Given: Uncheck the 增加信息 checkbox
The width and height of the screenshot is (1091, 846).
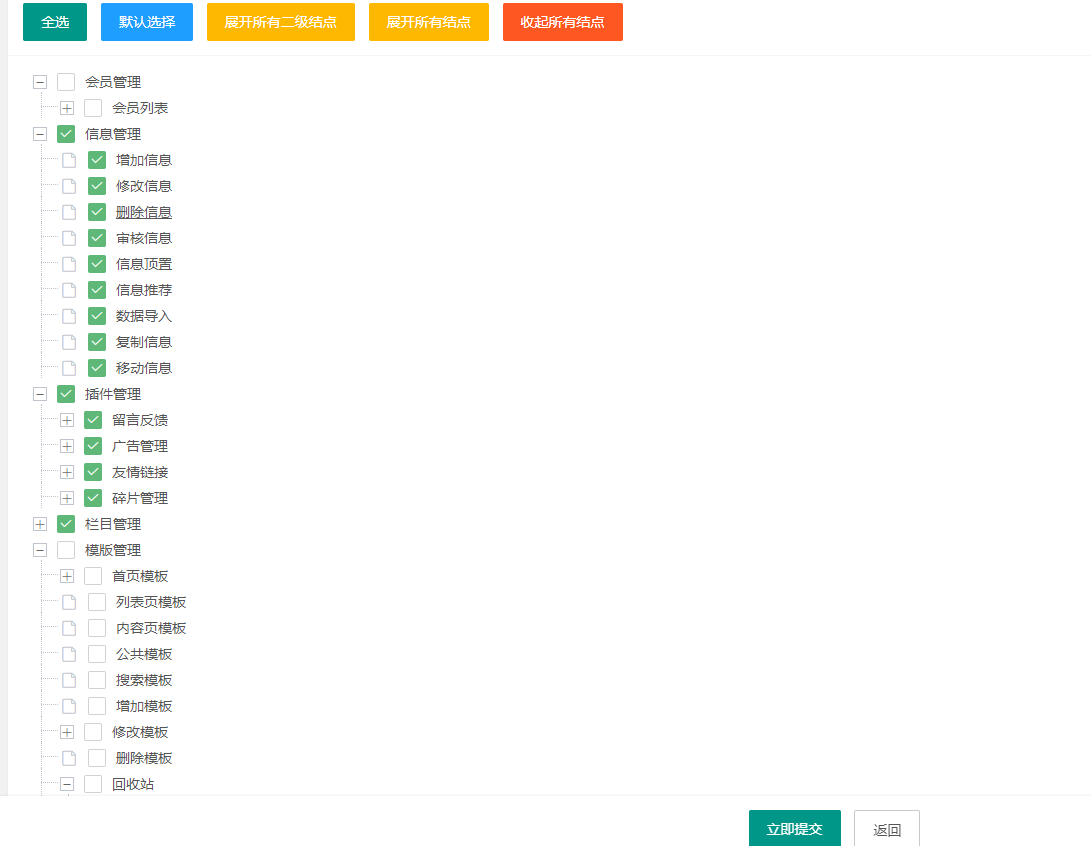Looking at the screenshot, I should click(x=97, y=160).
